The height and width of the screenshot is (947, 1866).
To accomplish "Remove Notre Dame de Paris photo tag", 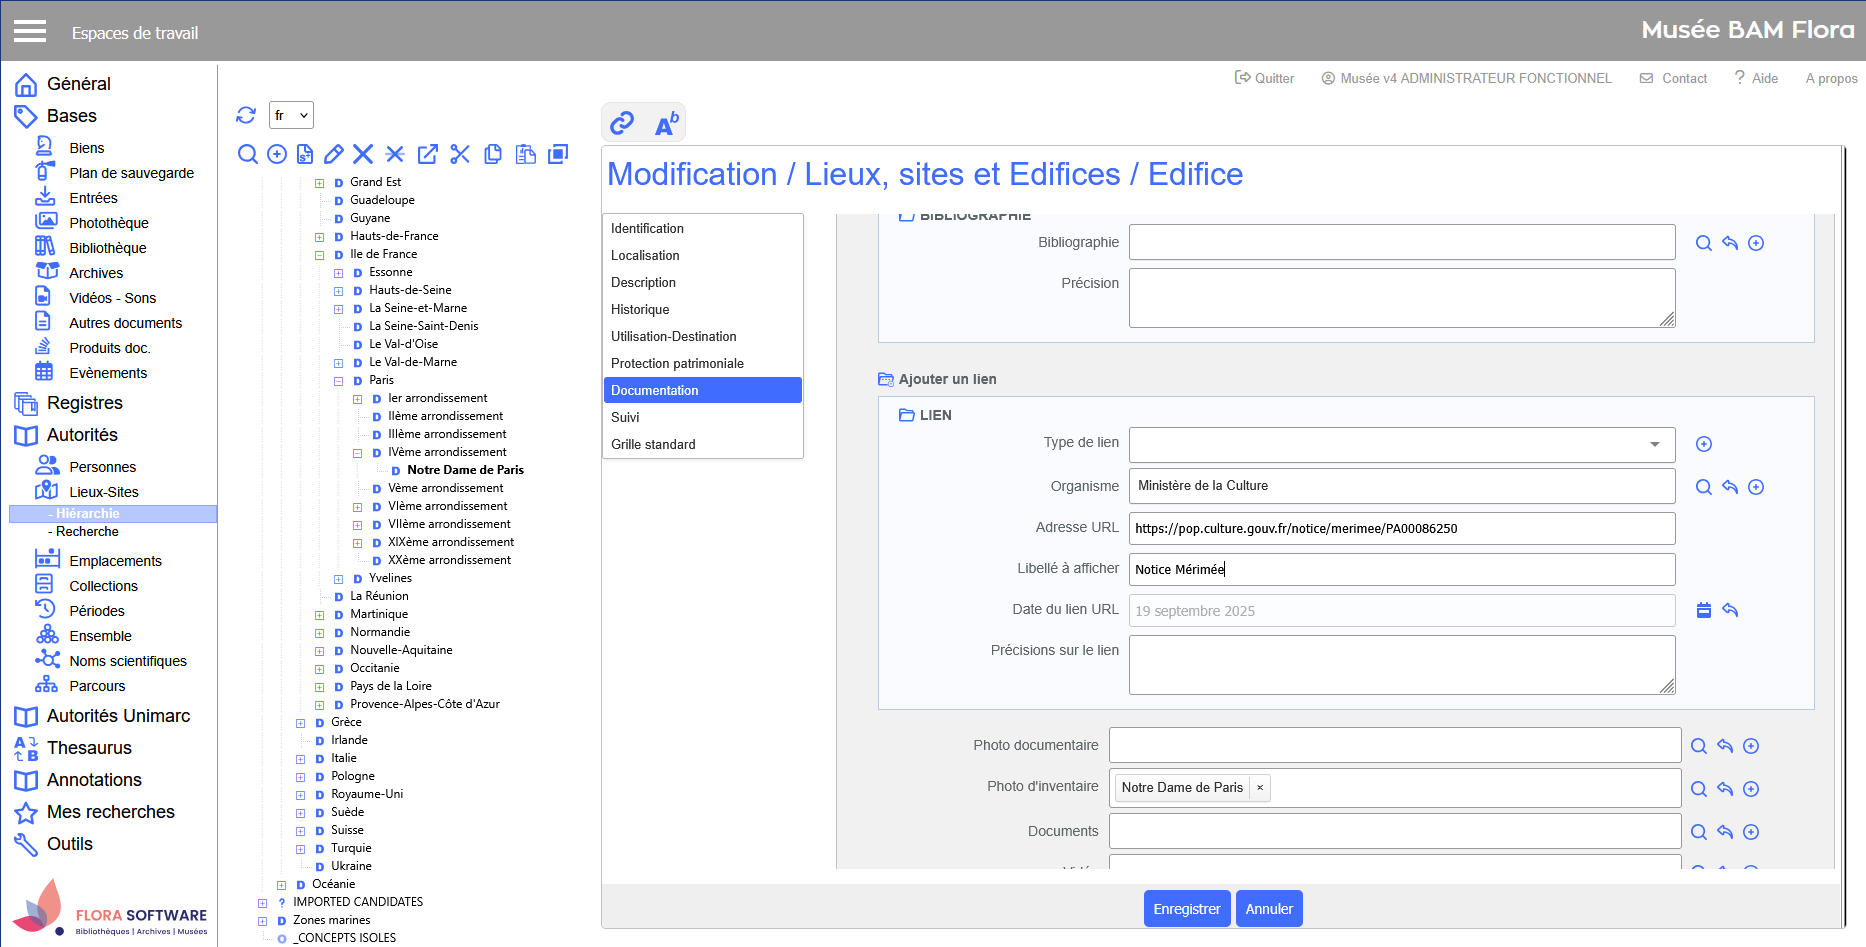I will 1260,788.
